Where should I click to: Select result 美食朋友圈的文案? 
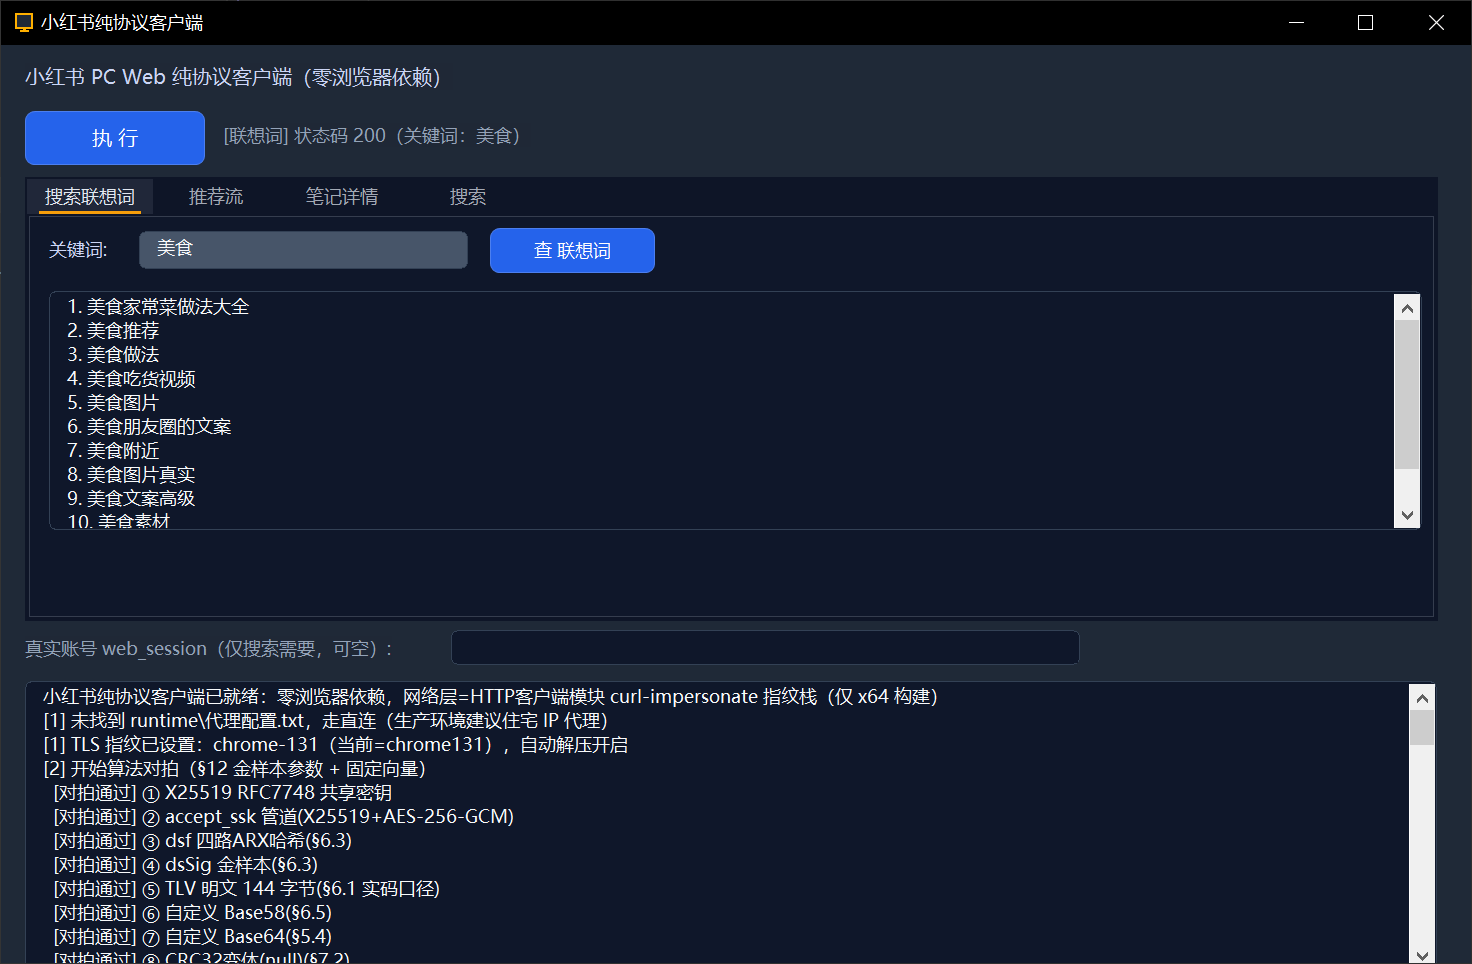point(149,427)
